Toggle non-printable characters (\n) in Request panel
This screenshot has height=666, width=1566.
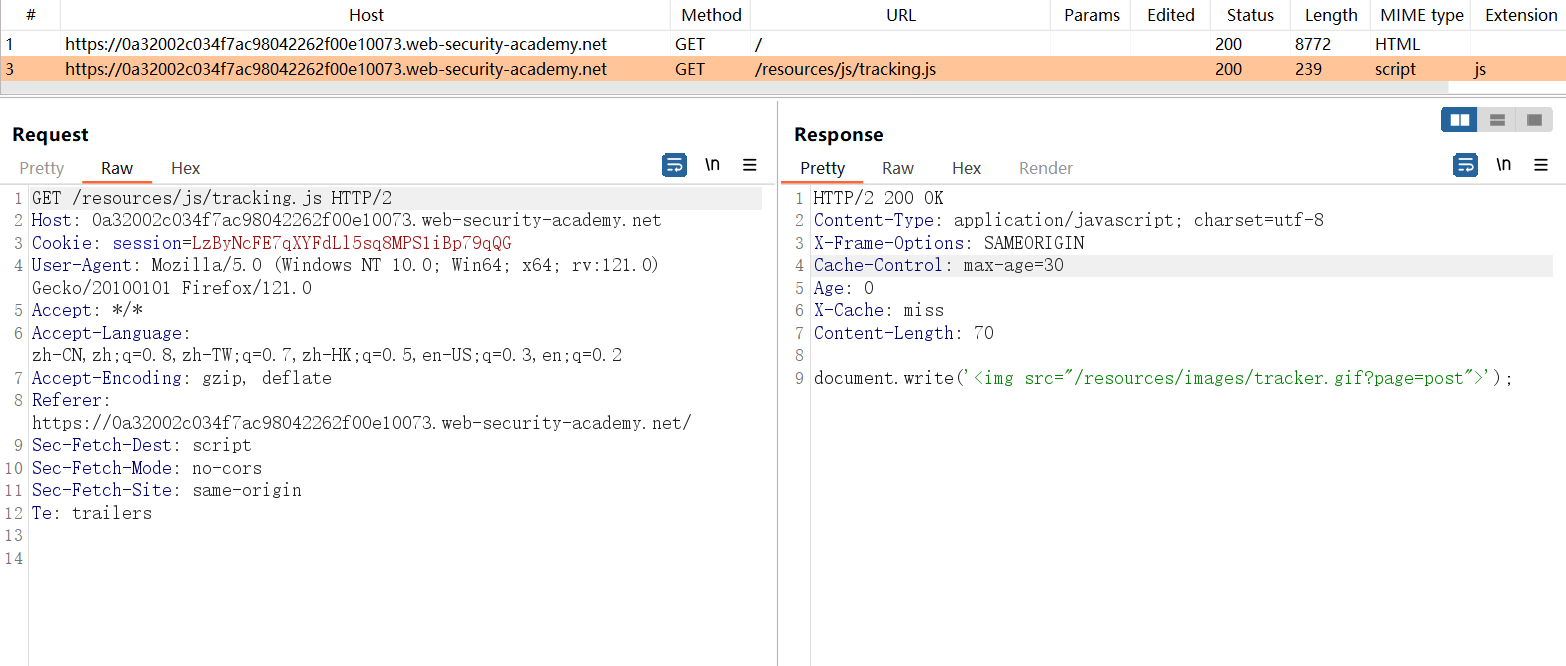712,165
